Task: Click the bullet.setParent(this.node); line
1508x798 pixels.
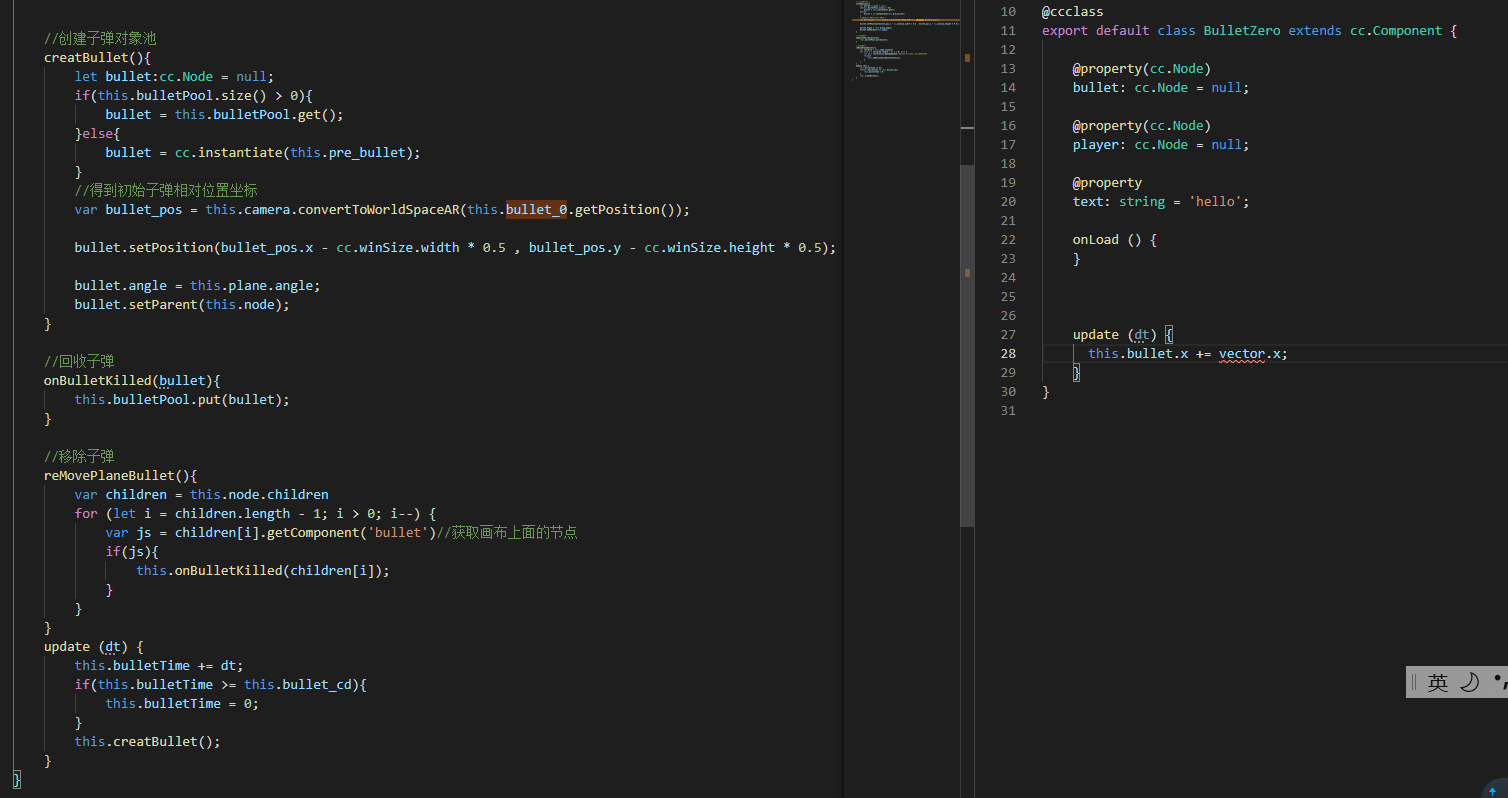Action: coord(182,305)
